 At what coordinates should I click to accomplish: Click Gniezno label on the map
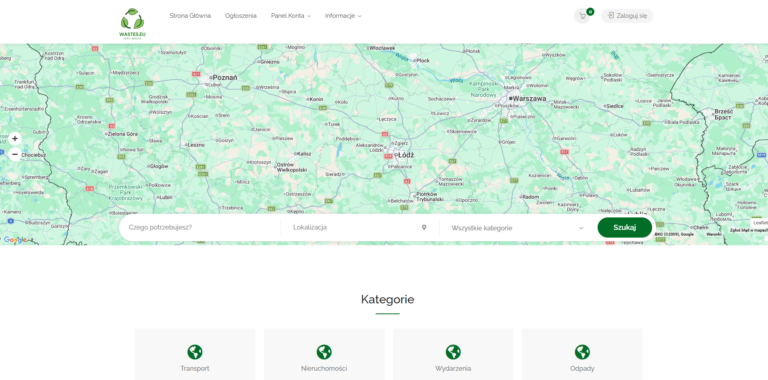pos(269,62)
